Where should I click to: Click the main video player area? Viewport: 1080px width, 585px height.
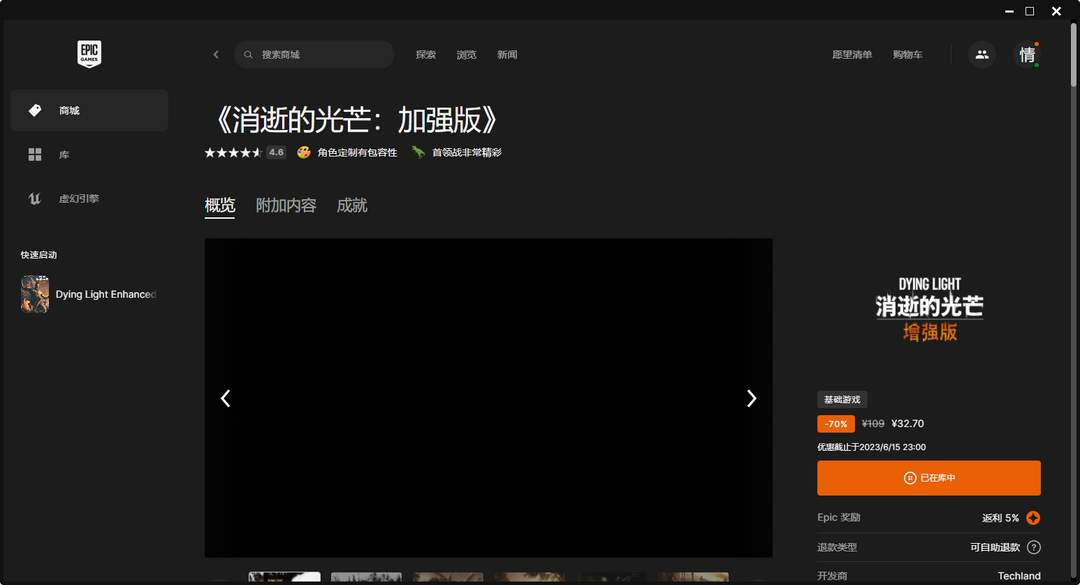click(x=488, y=398)
